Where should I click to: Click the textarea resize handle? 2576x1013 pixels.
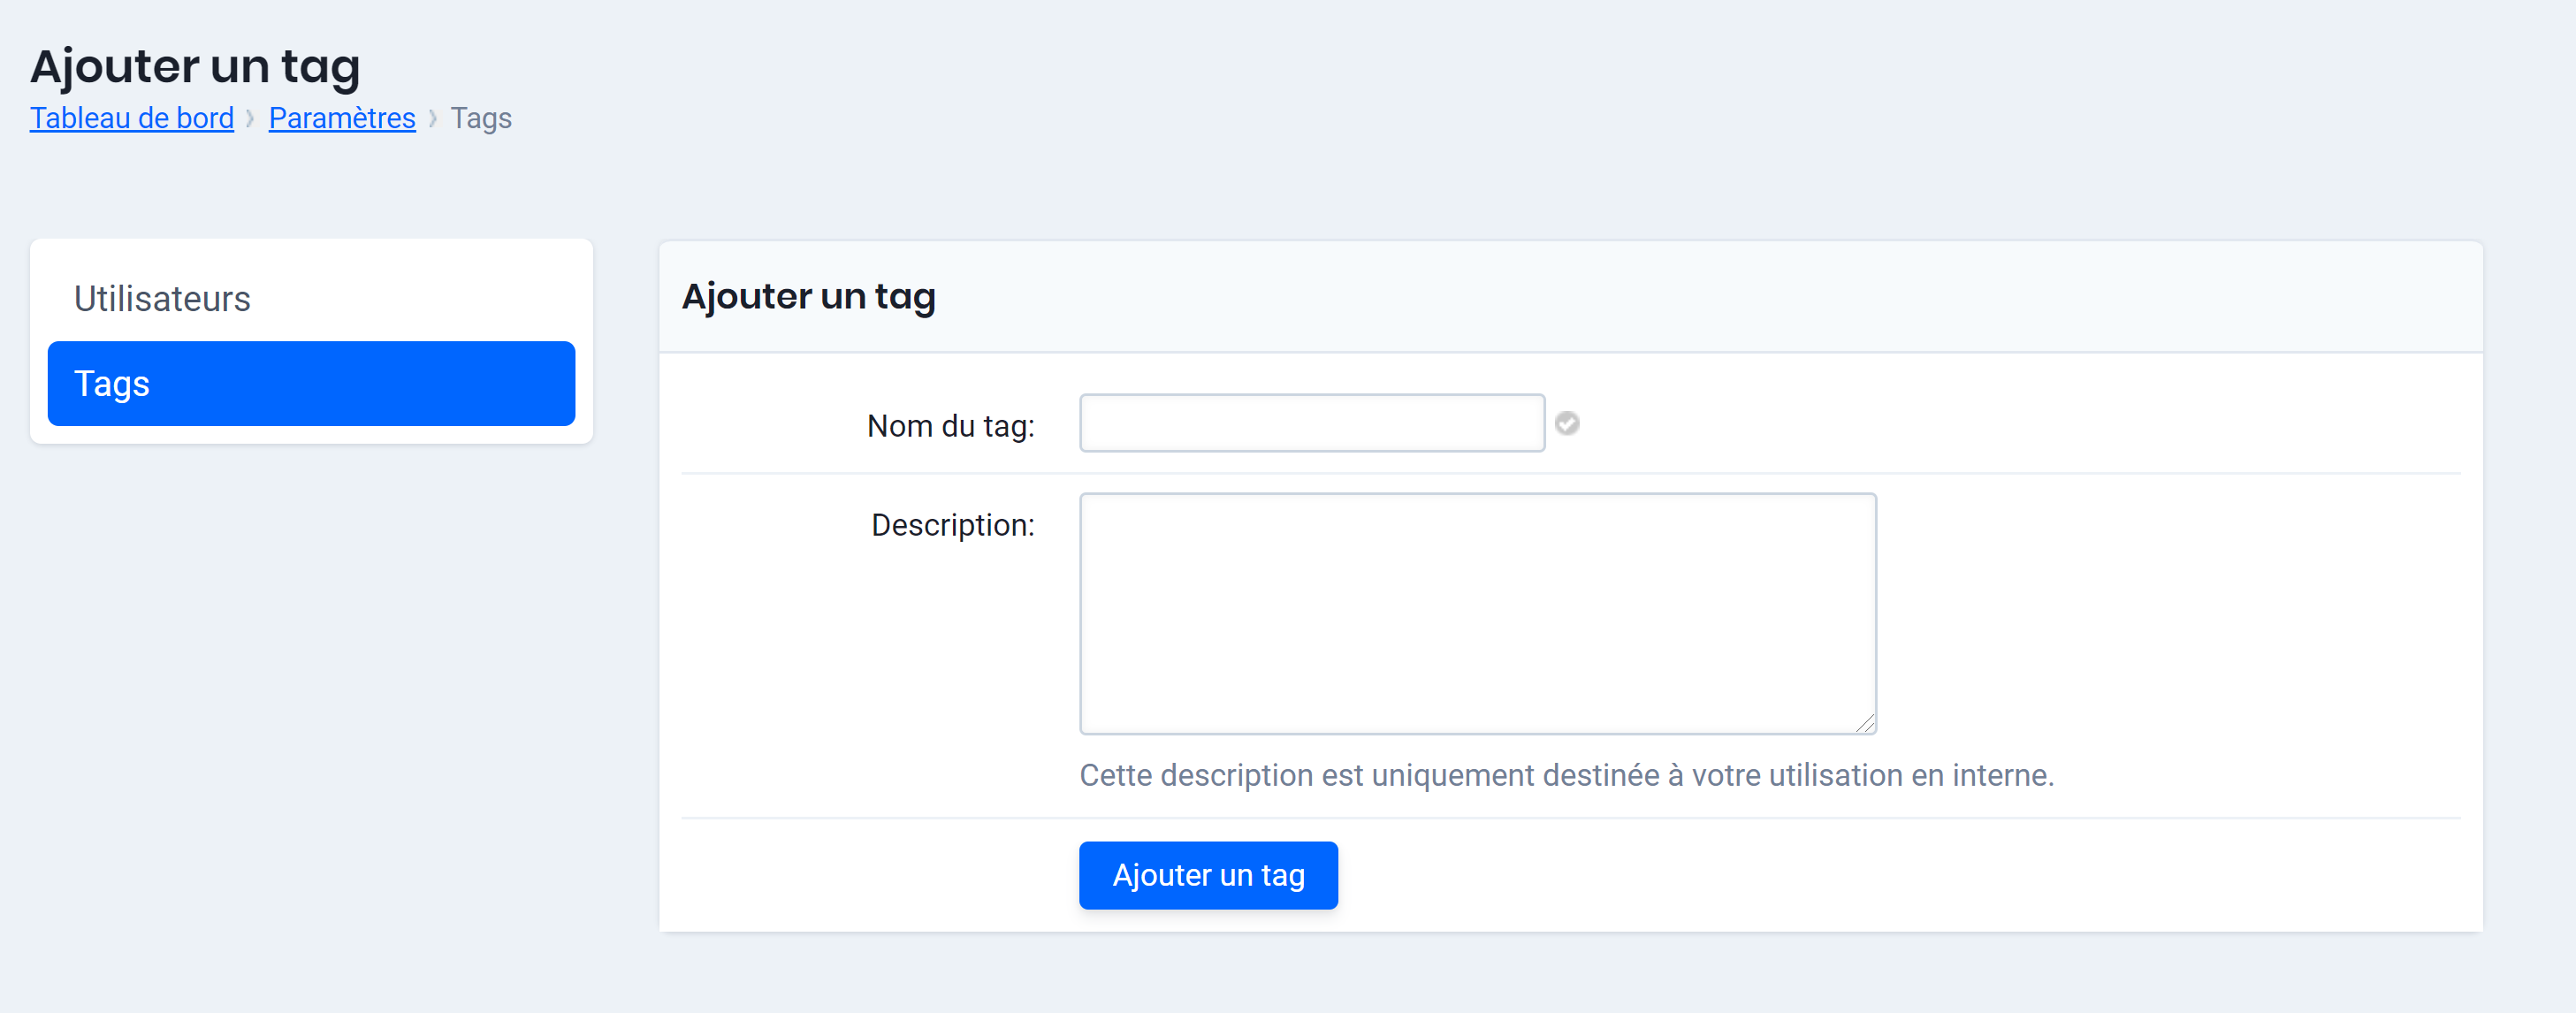click(1868, 724)
